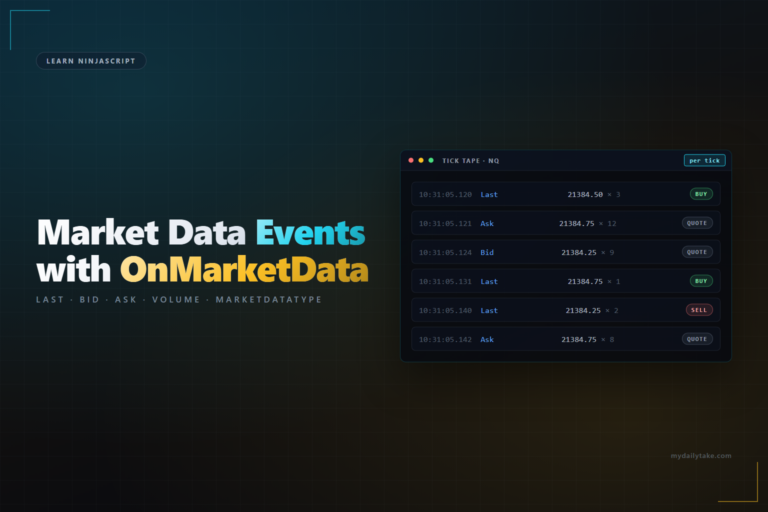Select timestamp 10:31:05.131

pos(445,281)
